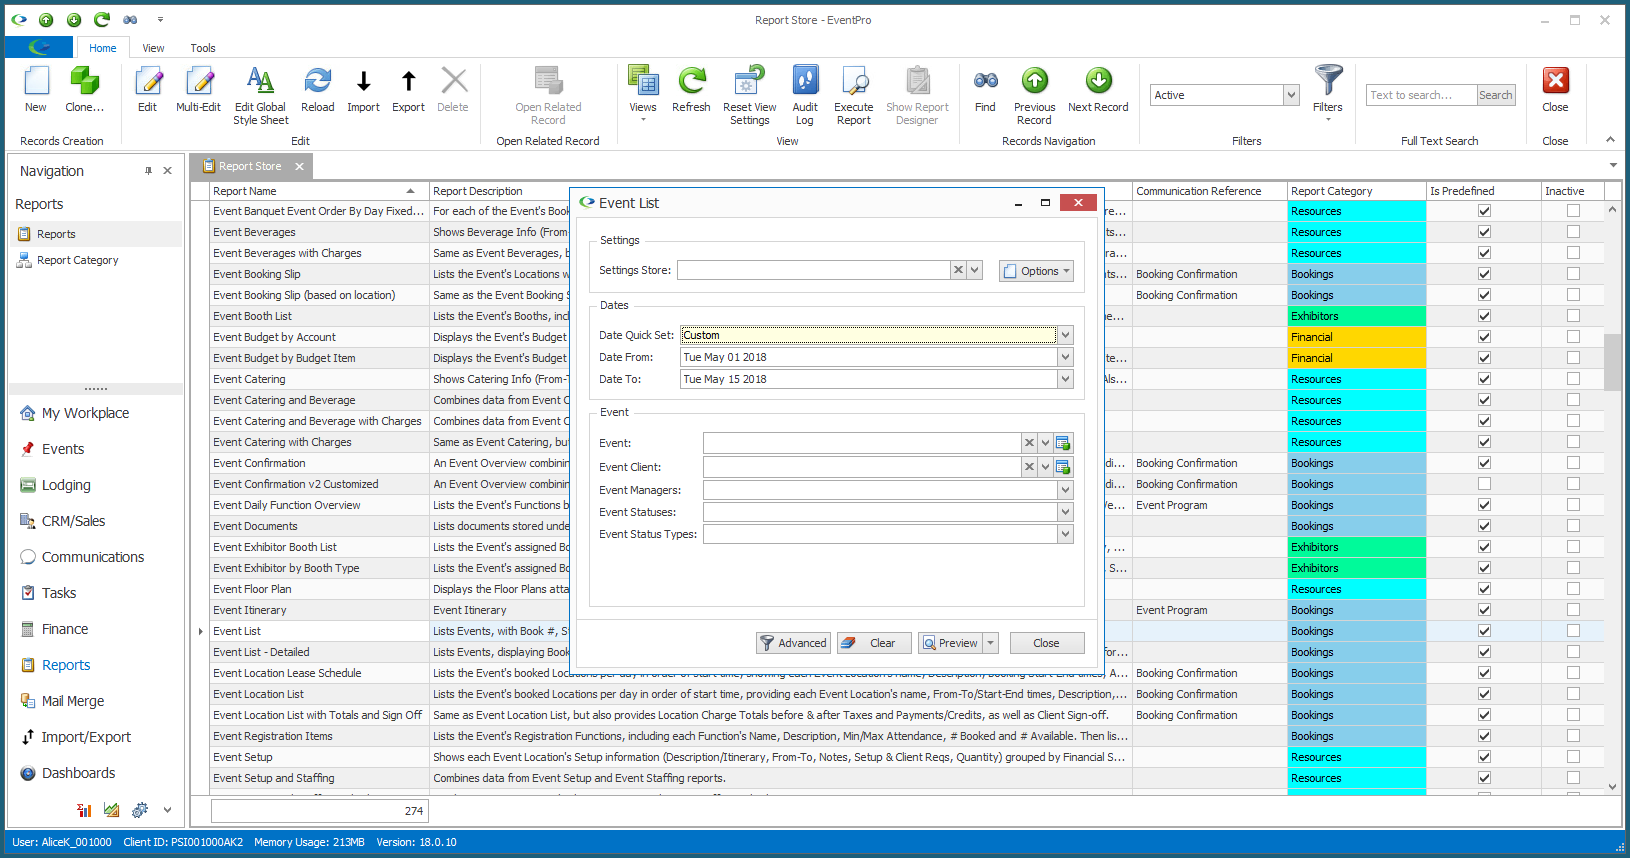Open Mail Merge in navigation
The width and height of the screenshot is (1630, 858).
click(72, 701)
